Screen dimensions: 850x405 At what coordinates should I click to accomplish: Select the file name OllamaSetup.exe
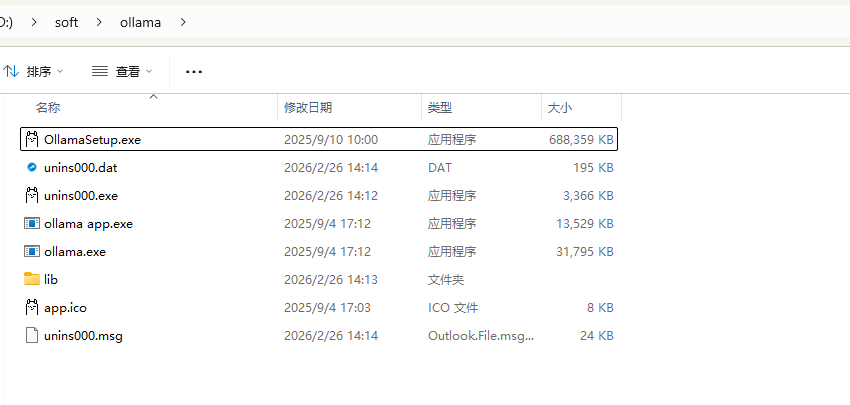pos(92,139)
